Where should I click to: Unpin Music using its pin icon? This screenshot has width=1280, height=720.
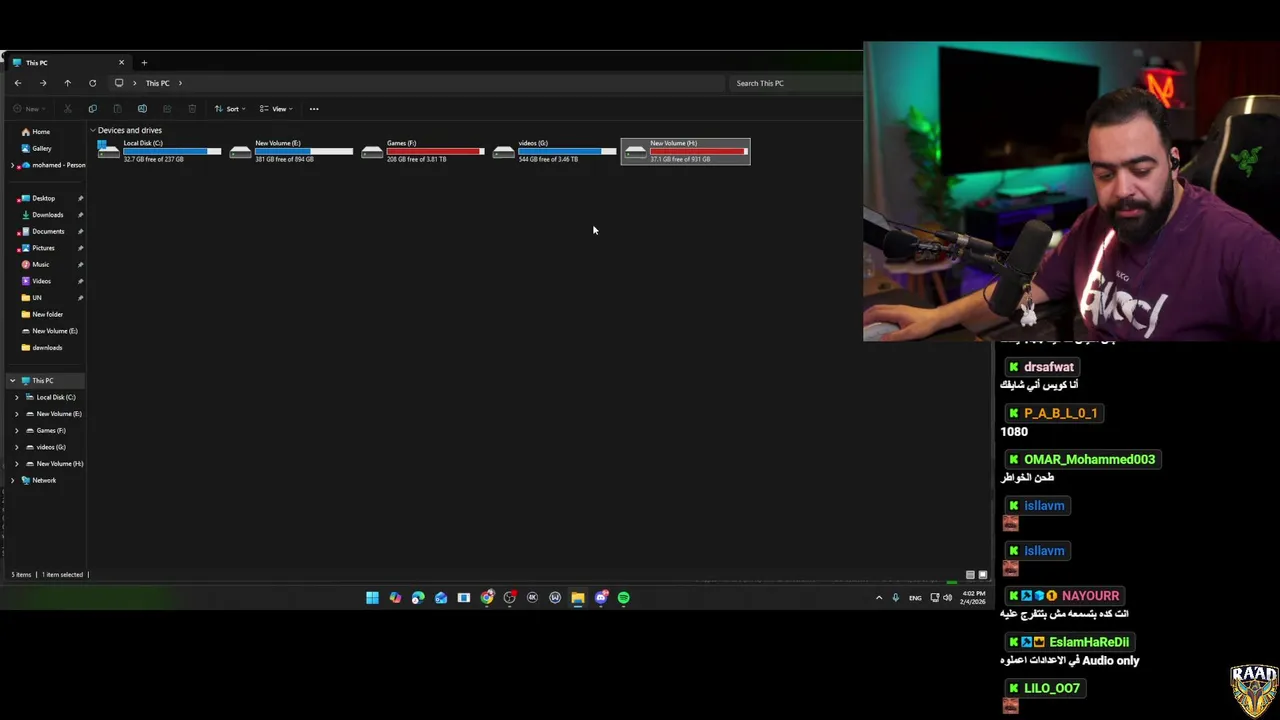click(x=80, y=264)
